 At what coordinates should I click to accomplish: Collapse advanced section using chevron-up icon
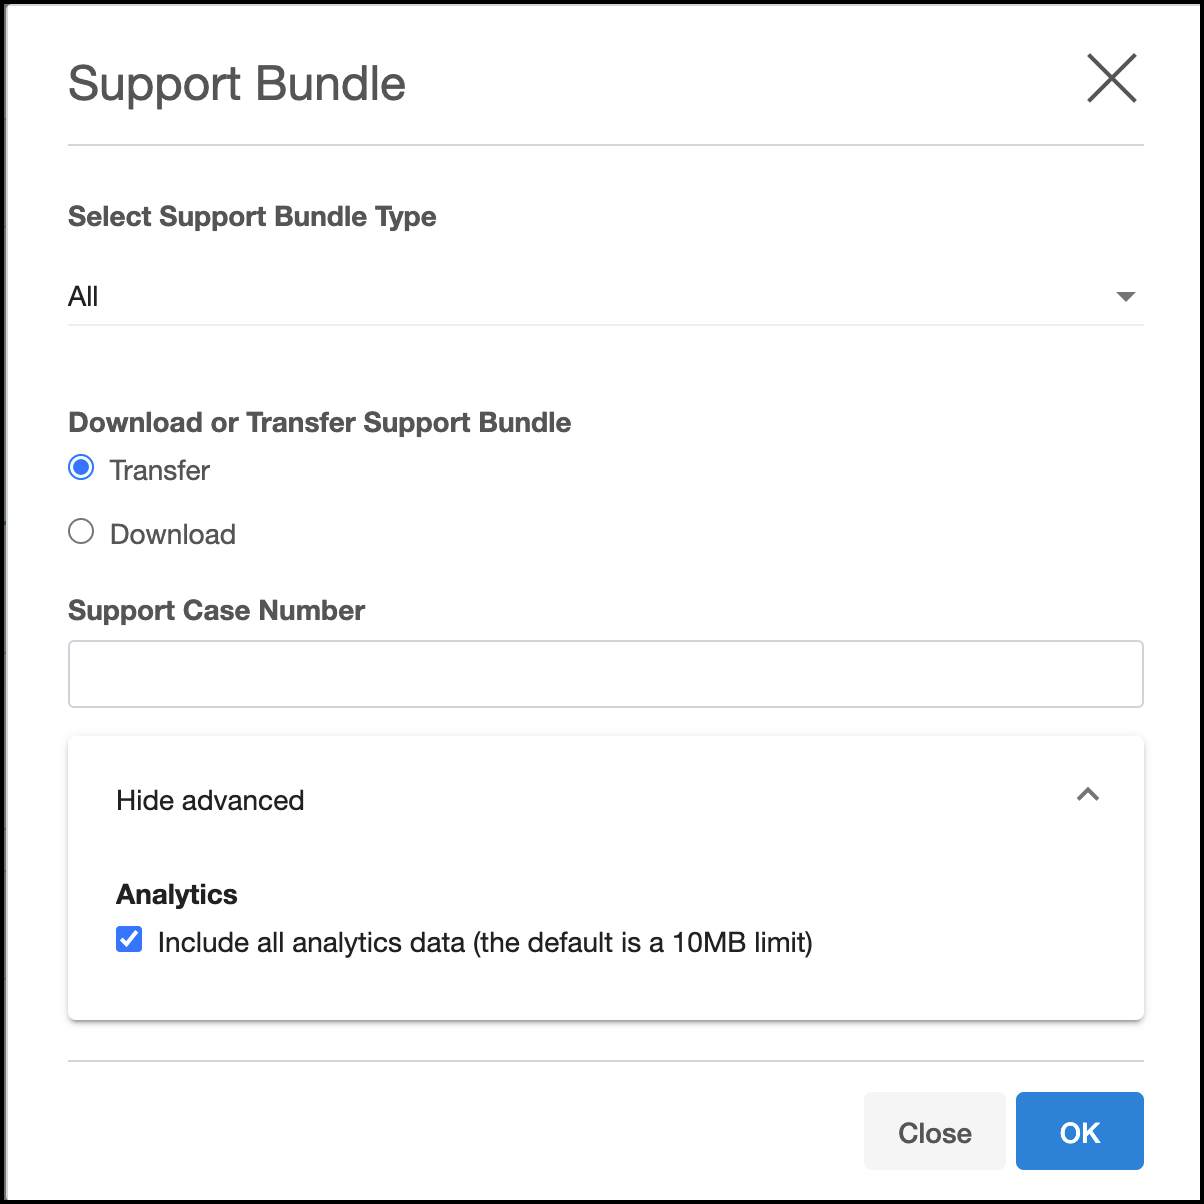[x=1087, y=795]
